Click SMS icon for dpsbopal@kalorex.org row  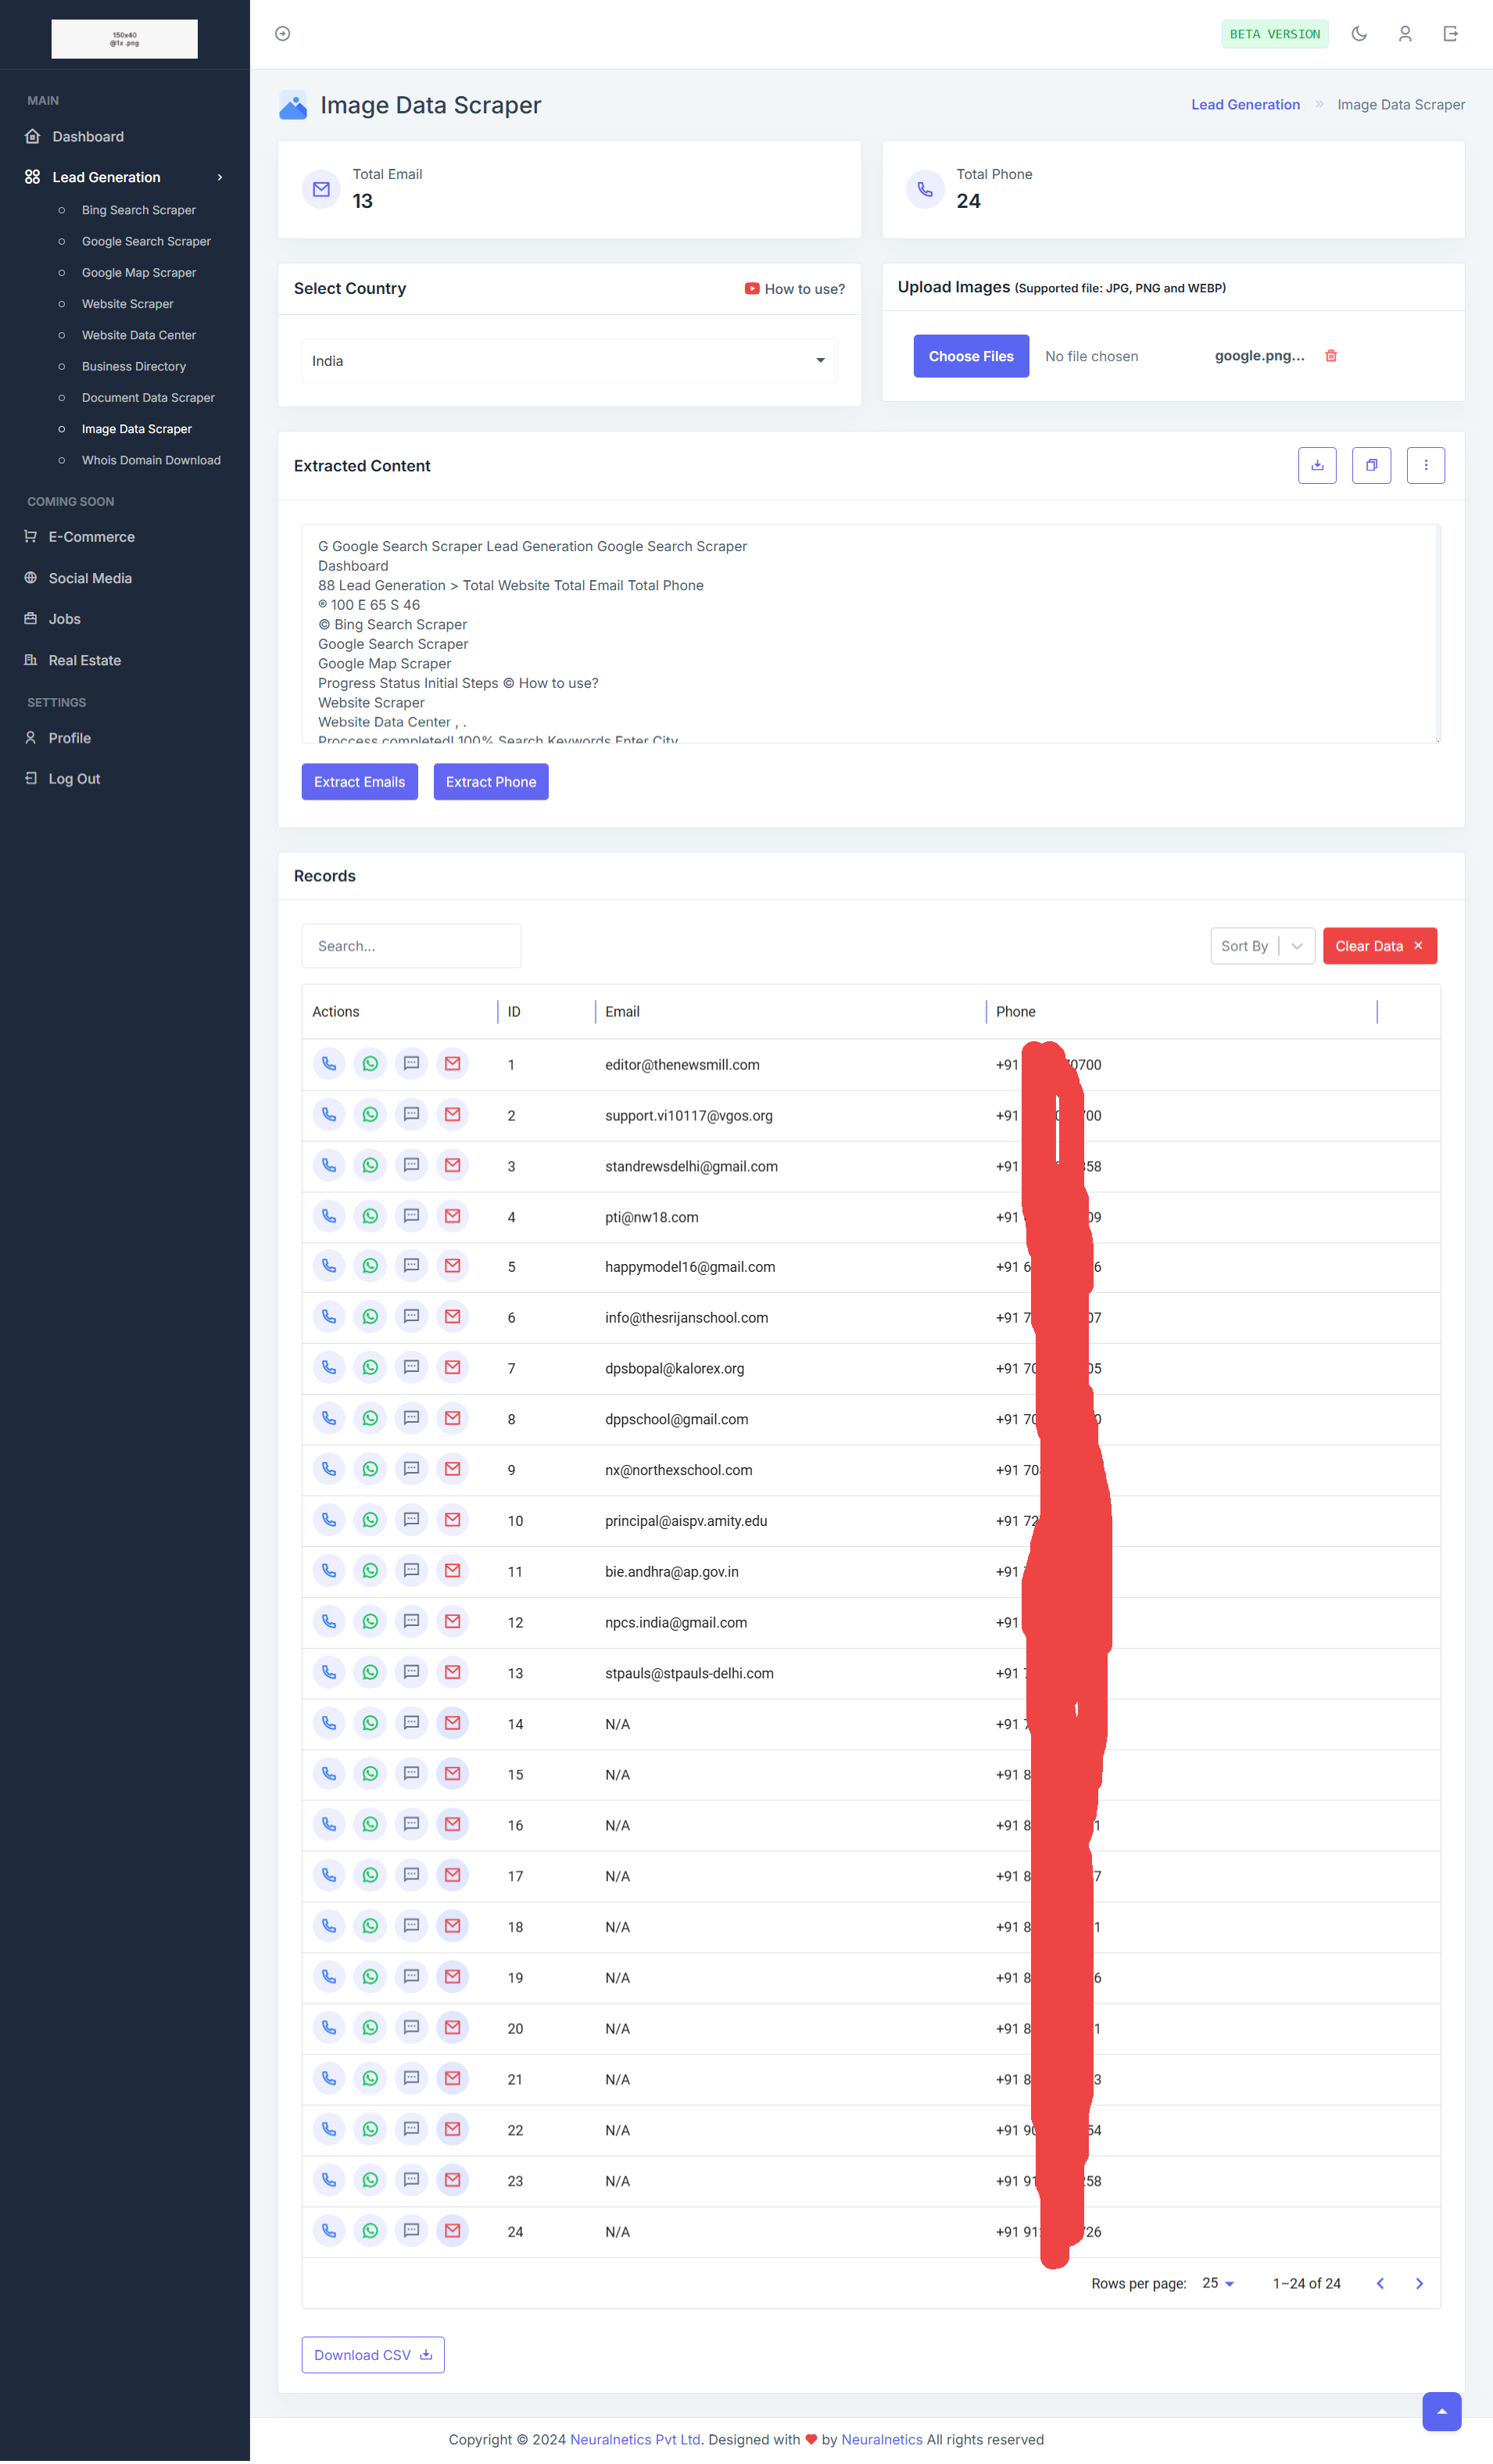coord(411,1368)
